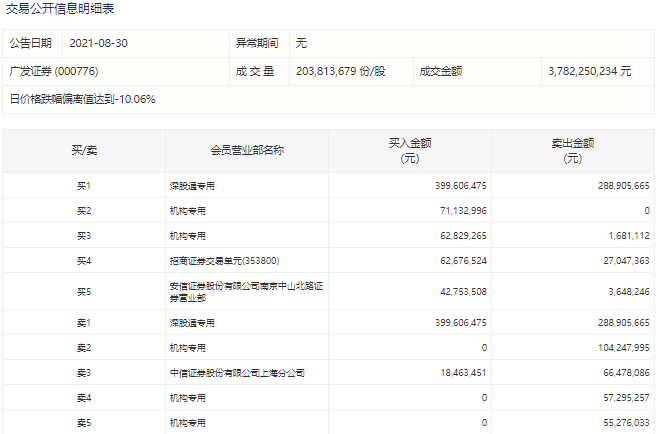
Task: Select the 卖3 row label
Action: coord(84,373)
